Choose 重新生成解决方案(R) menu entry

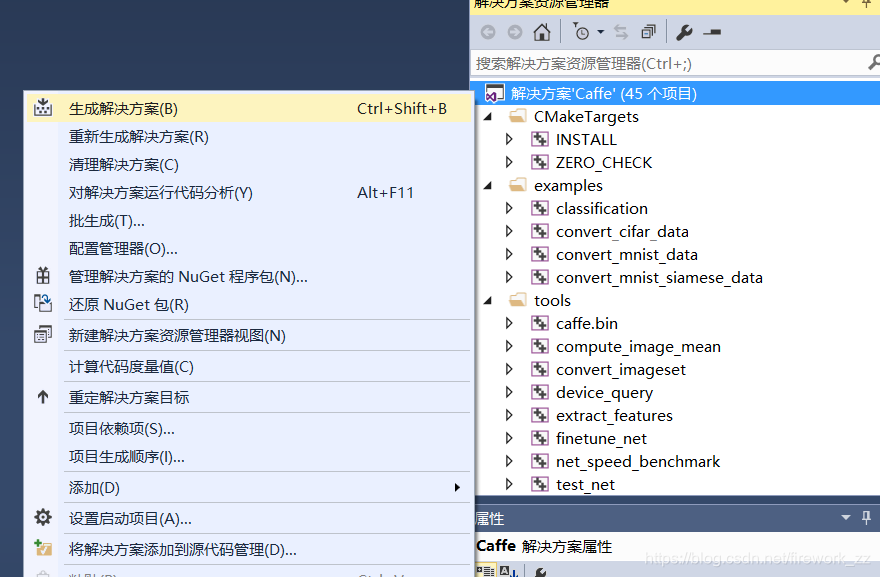point(249,136)
